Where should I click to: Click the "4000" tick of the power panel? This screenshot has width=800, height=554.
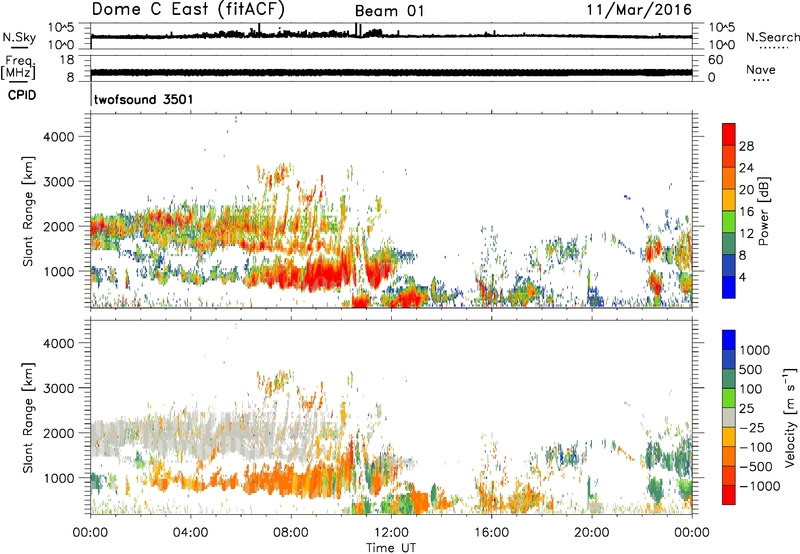click(59, 137)
